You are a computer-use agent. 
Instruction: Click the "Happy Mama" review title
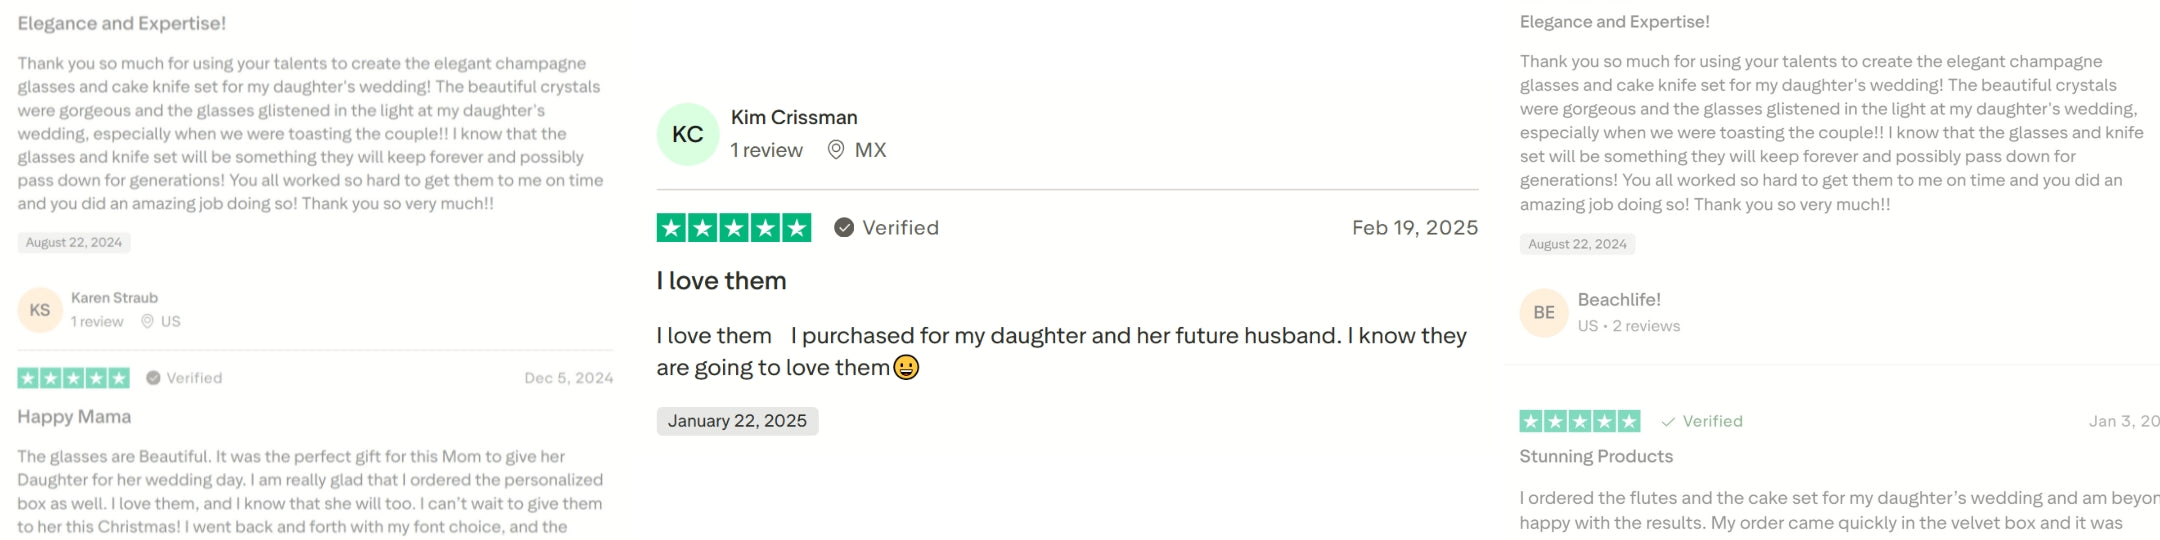point(74,417)
